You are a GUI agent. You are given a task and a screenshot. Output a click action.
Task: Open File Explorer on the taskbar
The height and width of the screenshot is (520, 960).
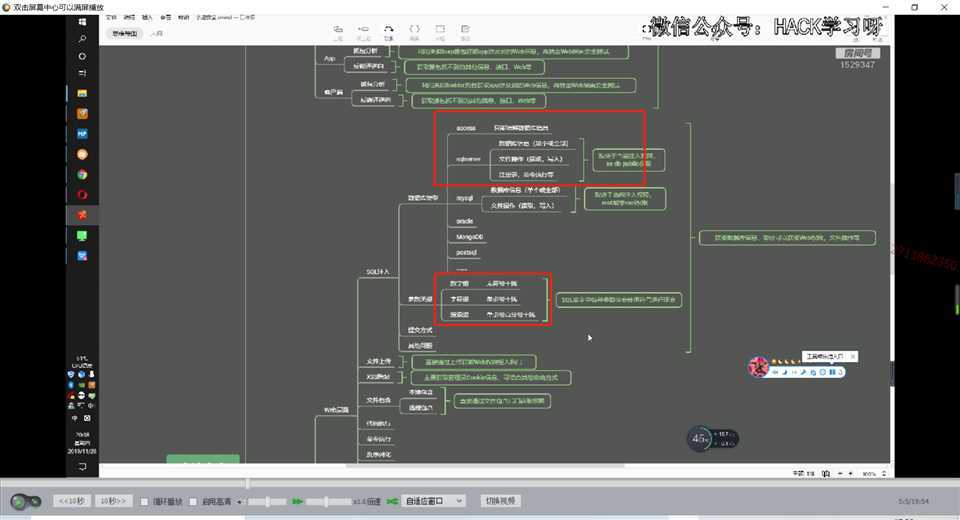pyautogui.click(x=82, y=93)
